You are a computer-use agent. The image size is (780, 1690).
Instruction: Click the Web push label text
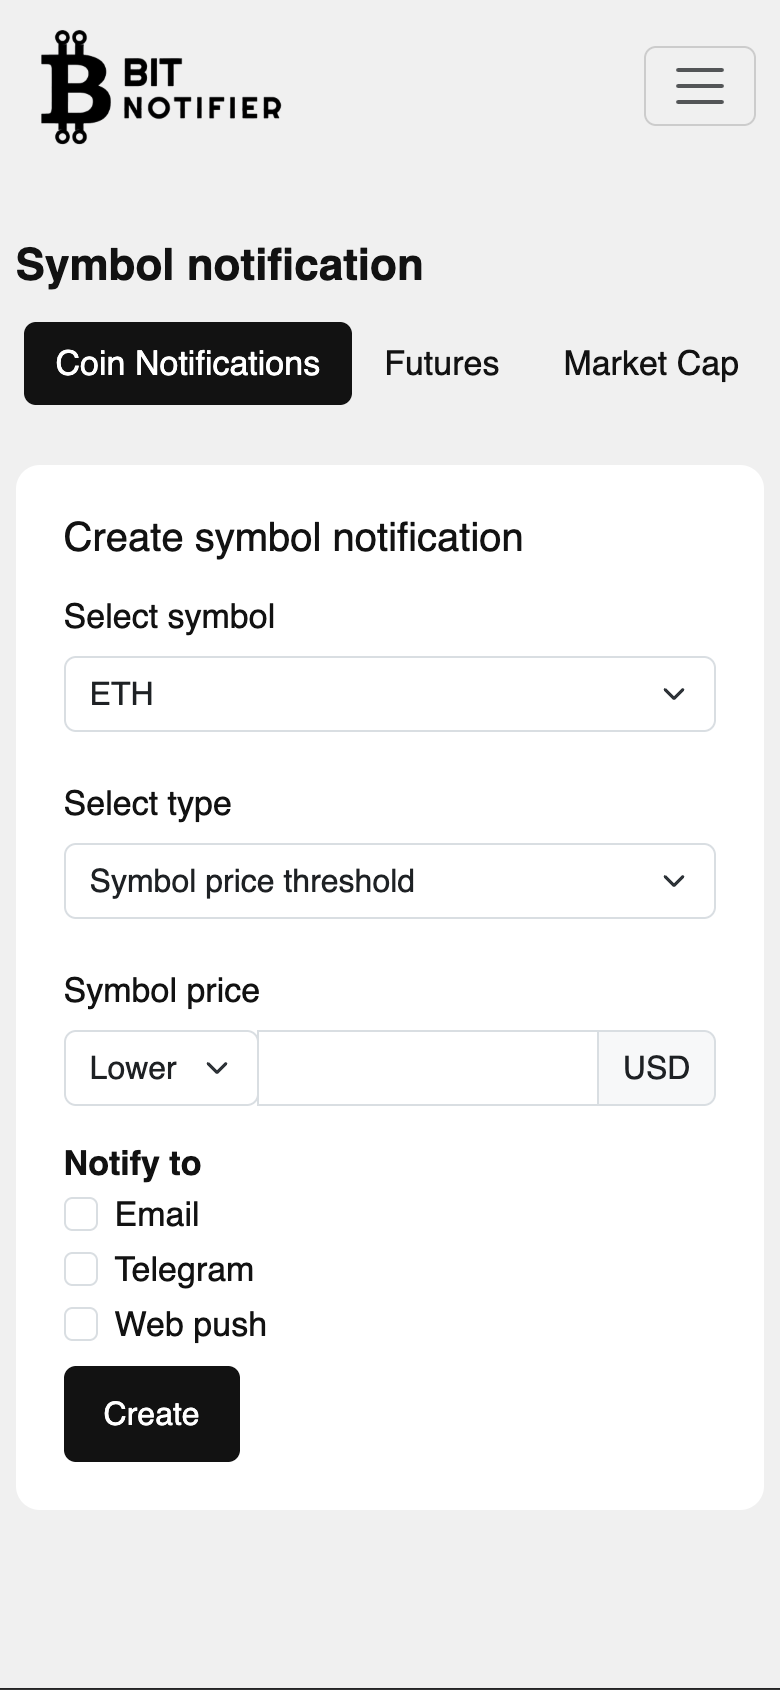[191, 1325]
